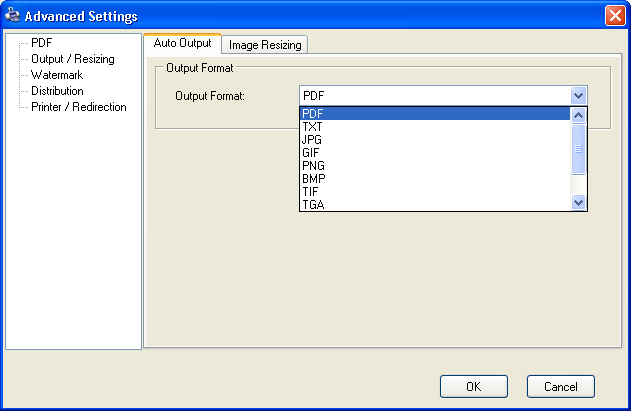Select PDF in the settings tree
The height and width of the screenshot is (411, 631).
42,43
